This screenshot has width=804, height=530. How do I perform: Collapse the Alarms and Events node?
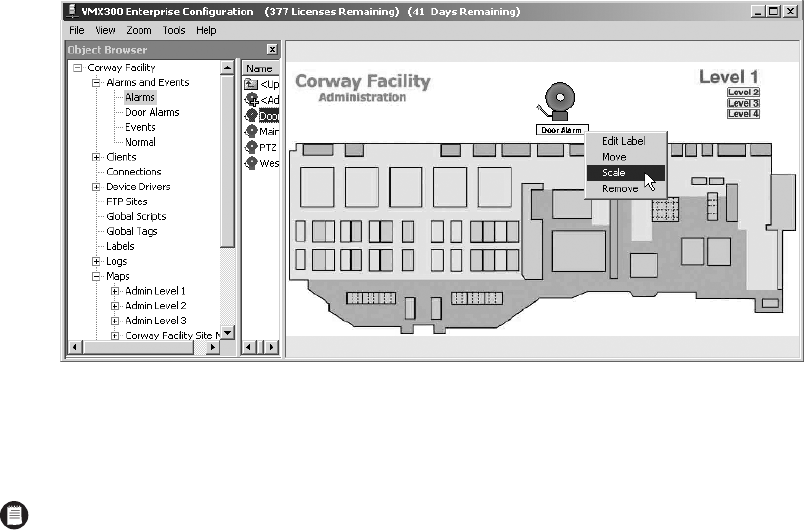[96, 83]
